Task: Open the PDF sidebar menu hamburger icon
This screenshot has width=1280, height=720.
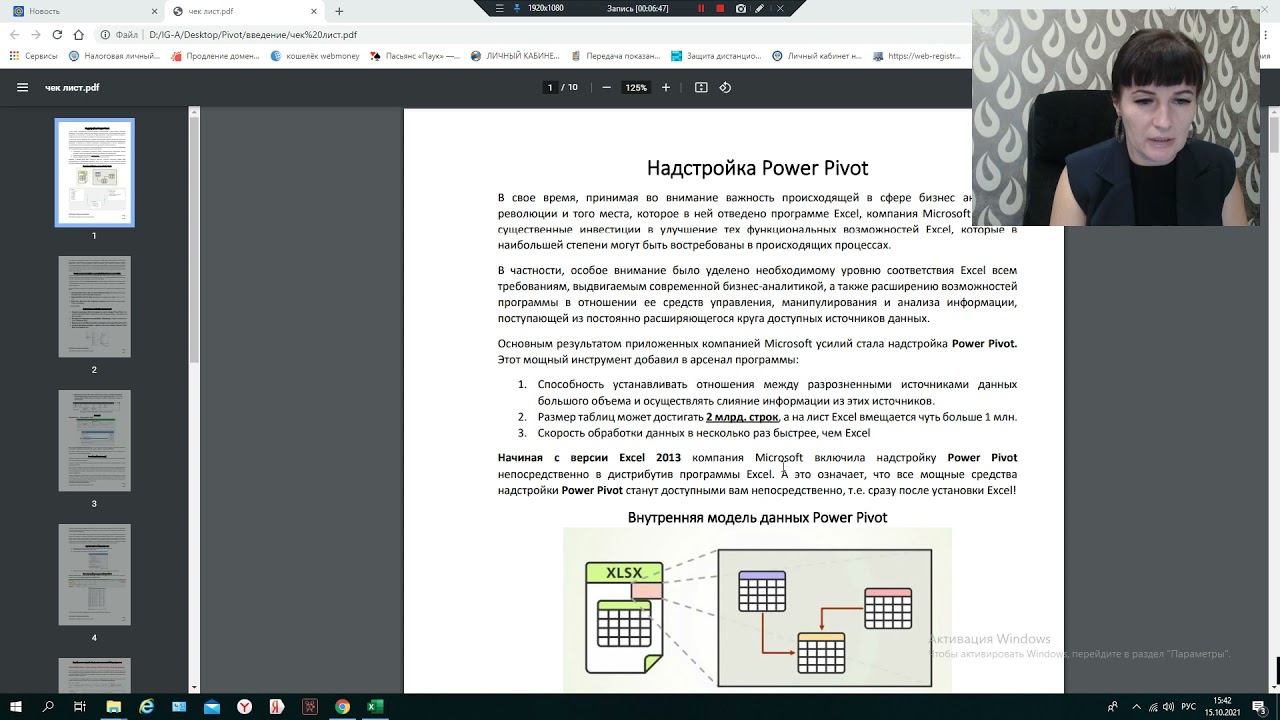Action: (22, 87)
